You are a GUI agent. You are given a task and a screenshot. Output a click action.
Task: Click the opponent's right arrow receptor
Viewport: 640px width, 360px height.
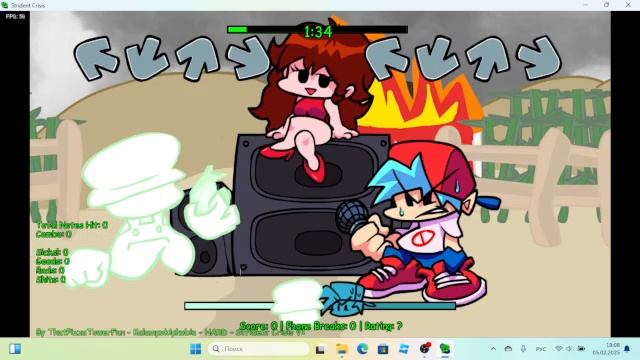click(248, 58)
